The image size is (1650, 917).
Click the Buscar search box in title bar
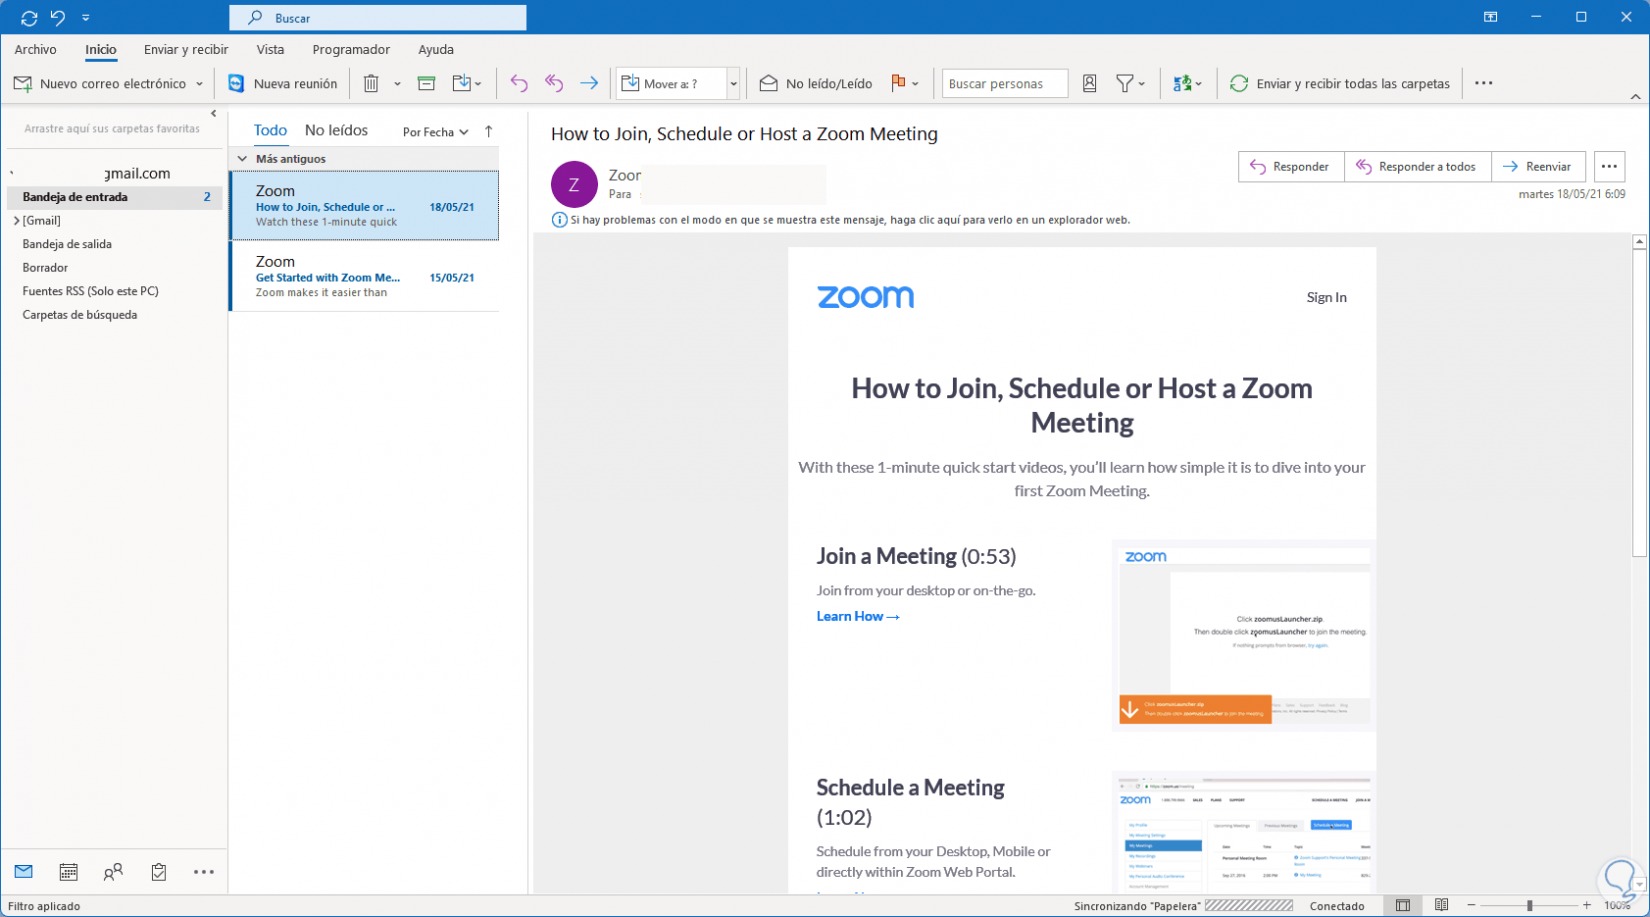pyautogui.click(x=378, y=18)
